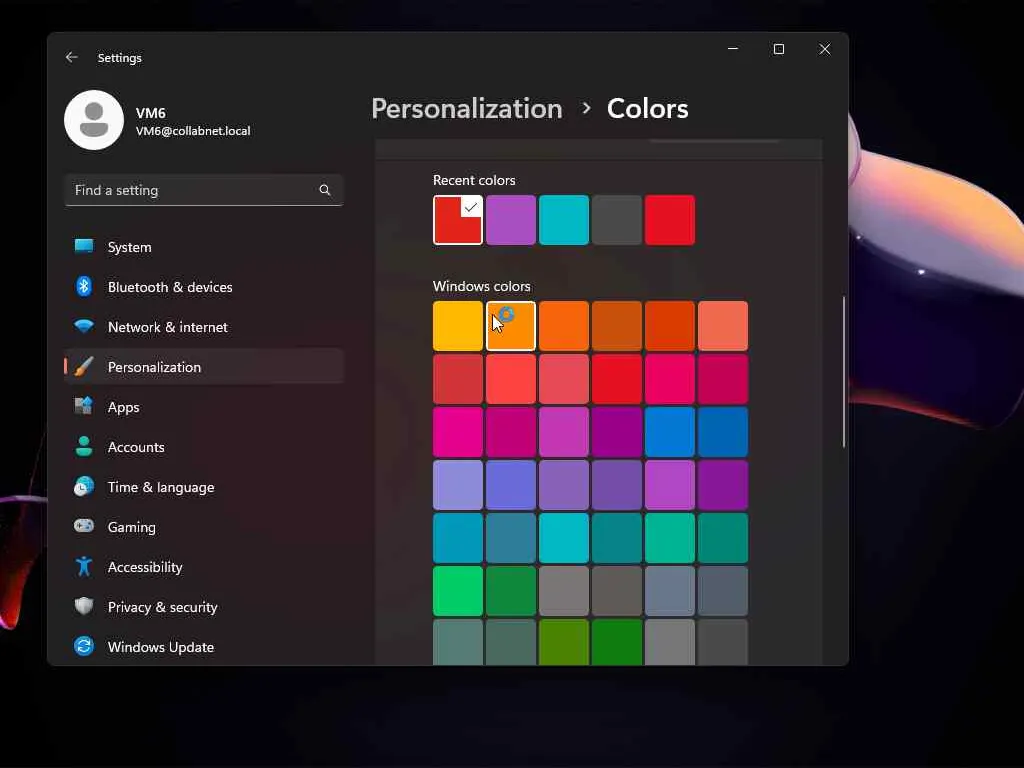Select the dark gray recent color
The image size is (1024, 768).
click(616, 220)
